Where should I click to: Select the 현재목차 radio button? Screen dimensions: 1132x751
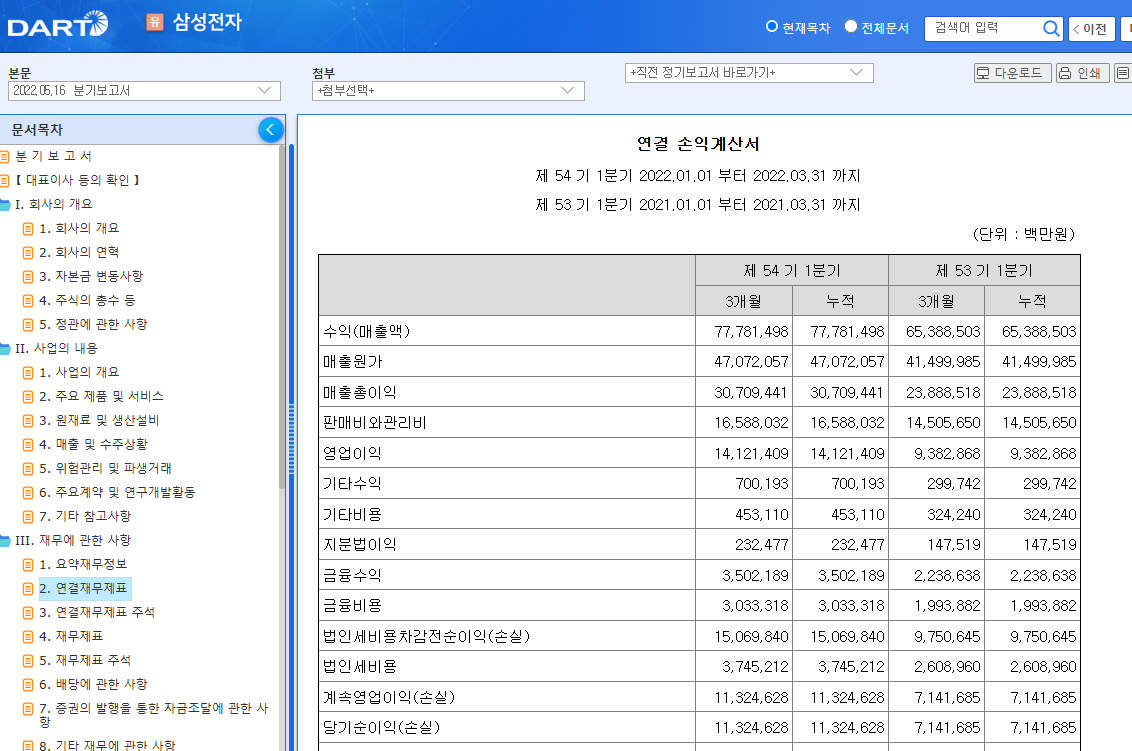pyautogui.click(x=772, y=28)
